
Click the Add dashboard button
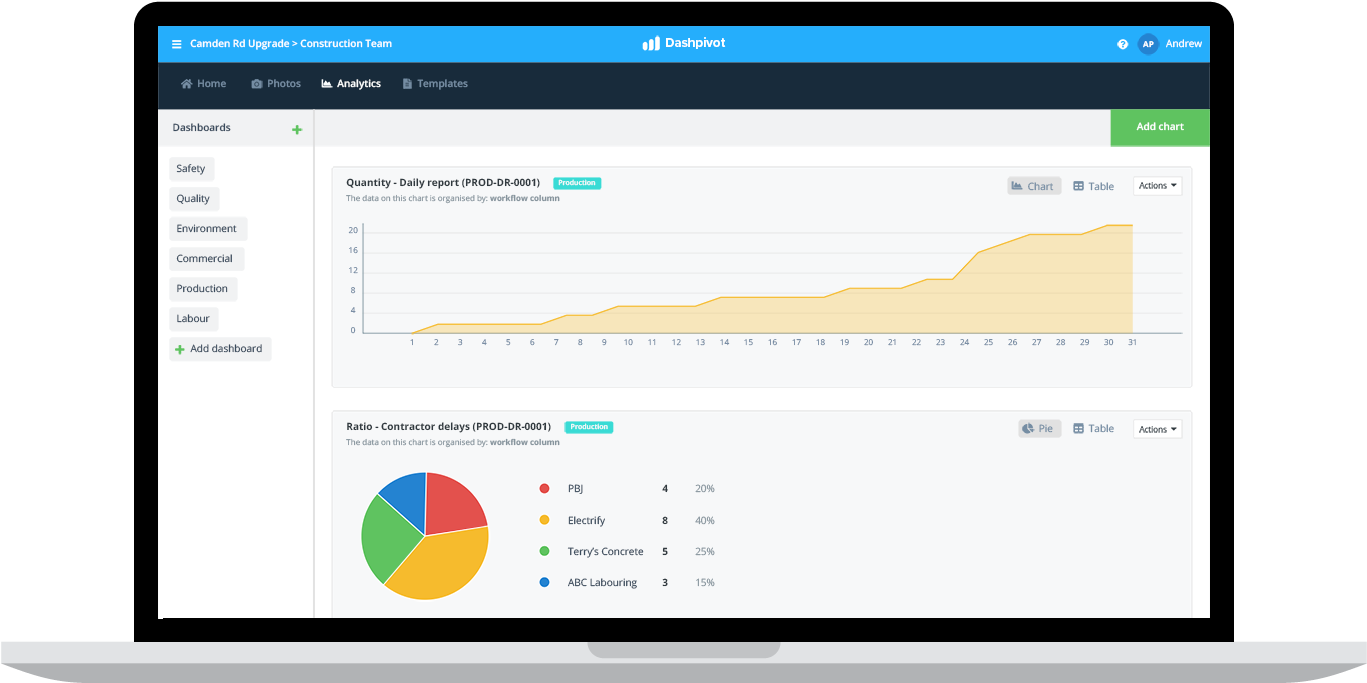tap(219, 349)
